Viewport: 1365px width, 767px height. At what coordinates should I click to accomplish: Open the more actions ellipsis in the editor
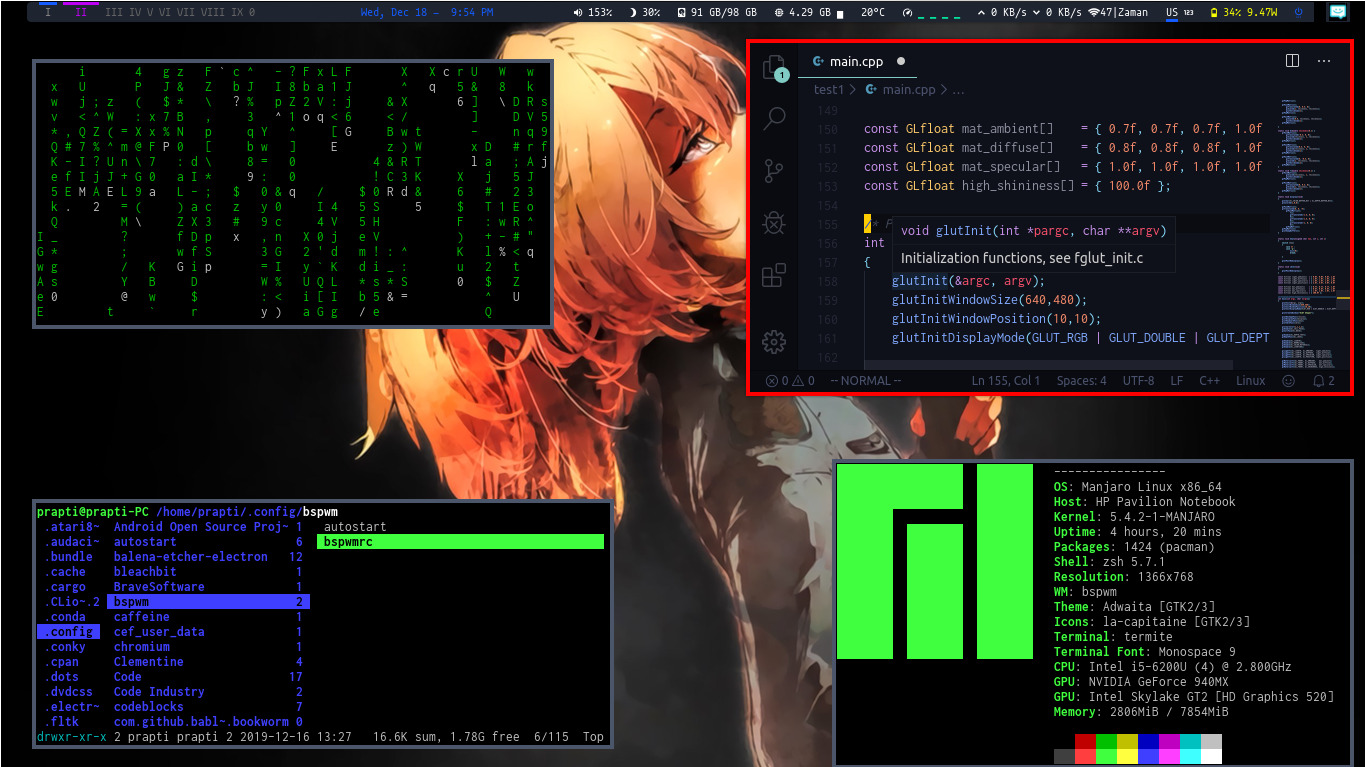1324,61
